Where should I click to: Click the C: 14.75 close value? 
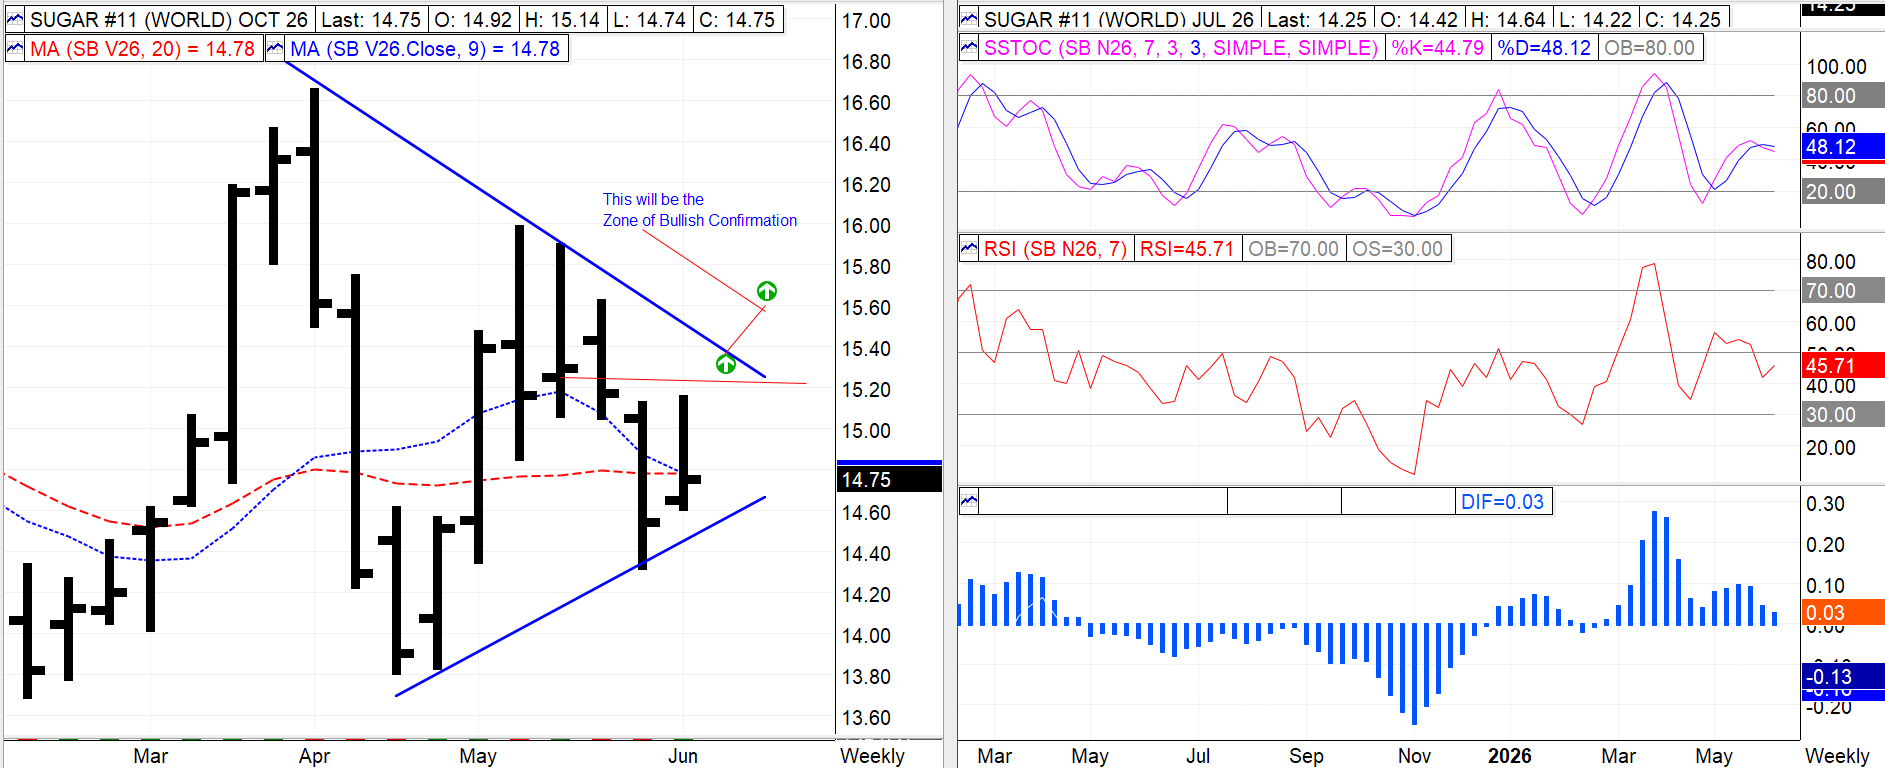tap(736, 19)
